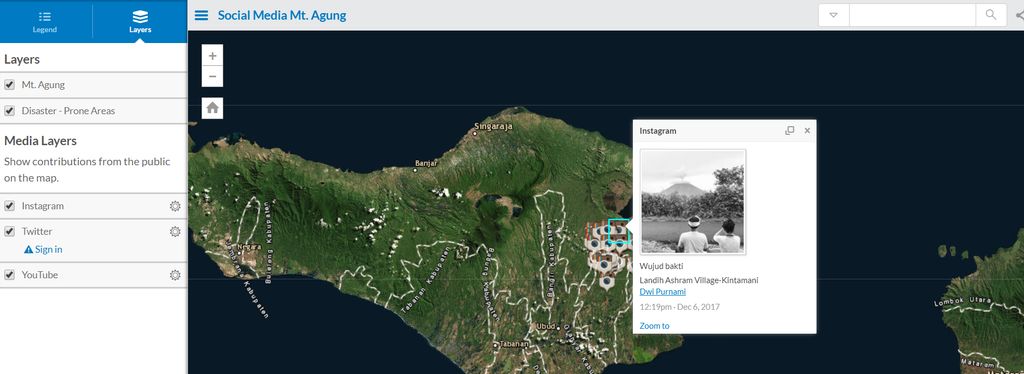
Task: Uncheck the YouTube media layer
Action: tap(9, 275)
